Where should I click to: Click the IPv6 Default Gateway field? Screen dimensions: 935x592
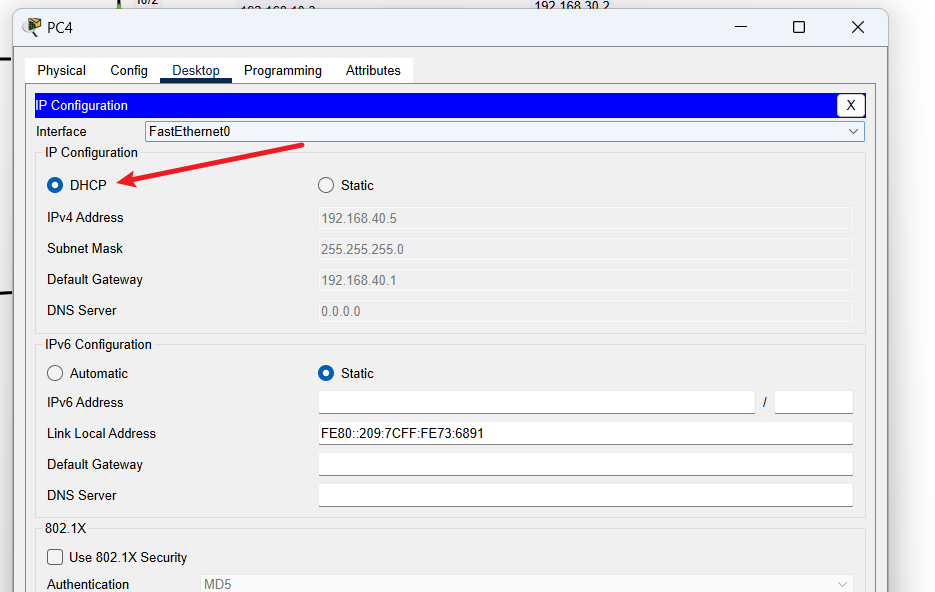tap(586, 464)
